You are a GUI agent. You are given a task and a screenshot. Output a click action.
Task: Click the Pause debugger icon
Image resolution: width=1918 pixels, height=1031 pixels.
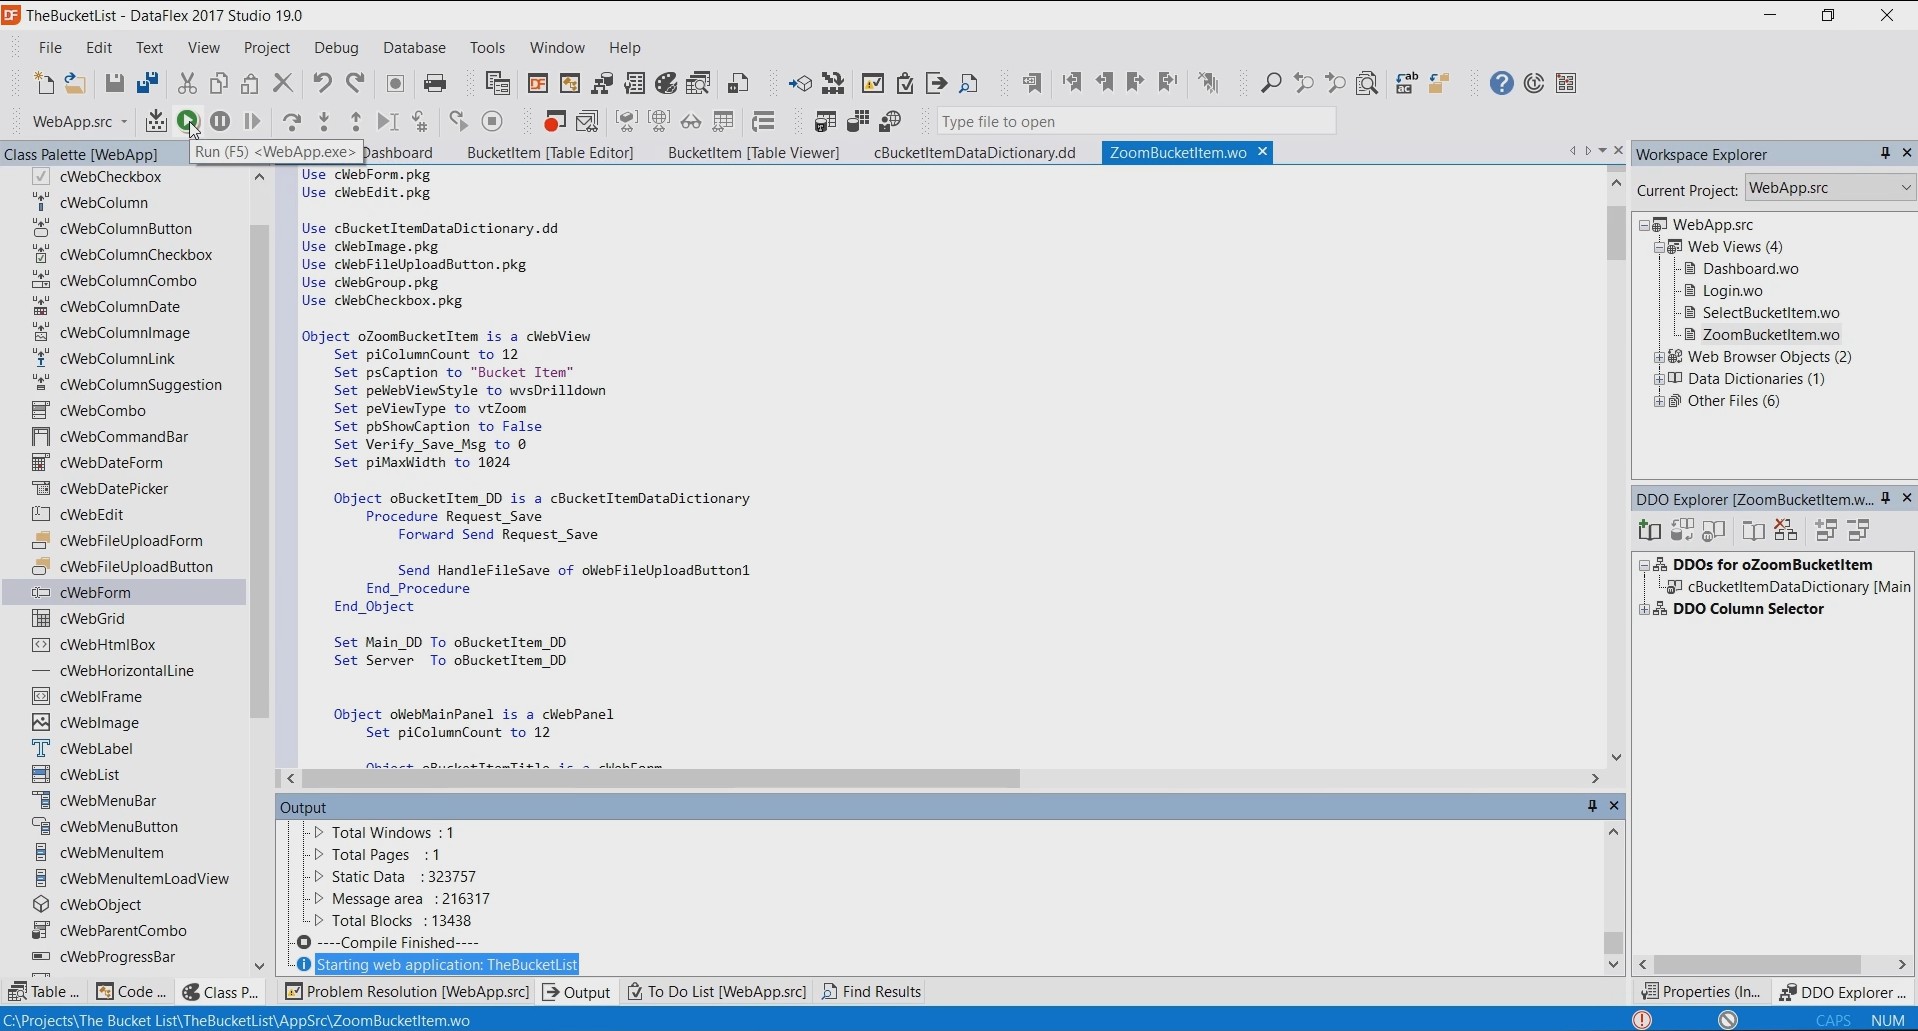(x=220, y=121)
